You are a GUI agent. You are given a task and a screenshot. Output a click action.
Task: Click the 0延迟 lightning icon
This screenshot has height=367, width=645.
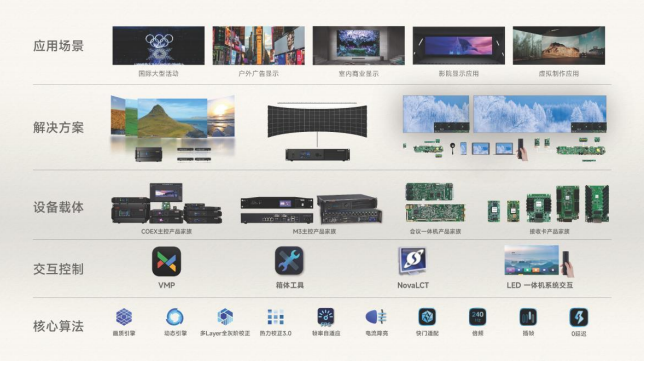579,317
